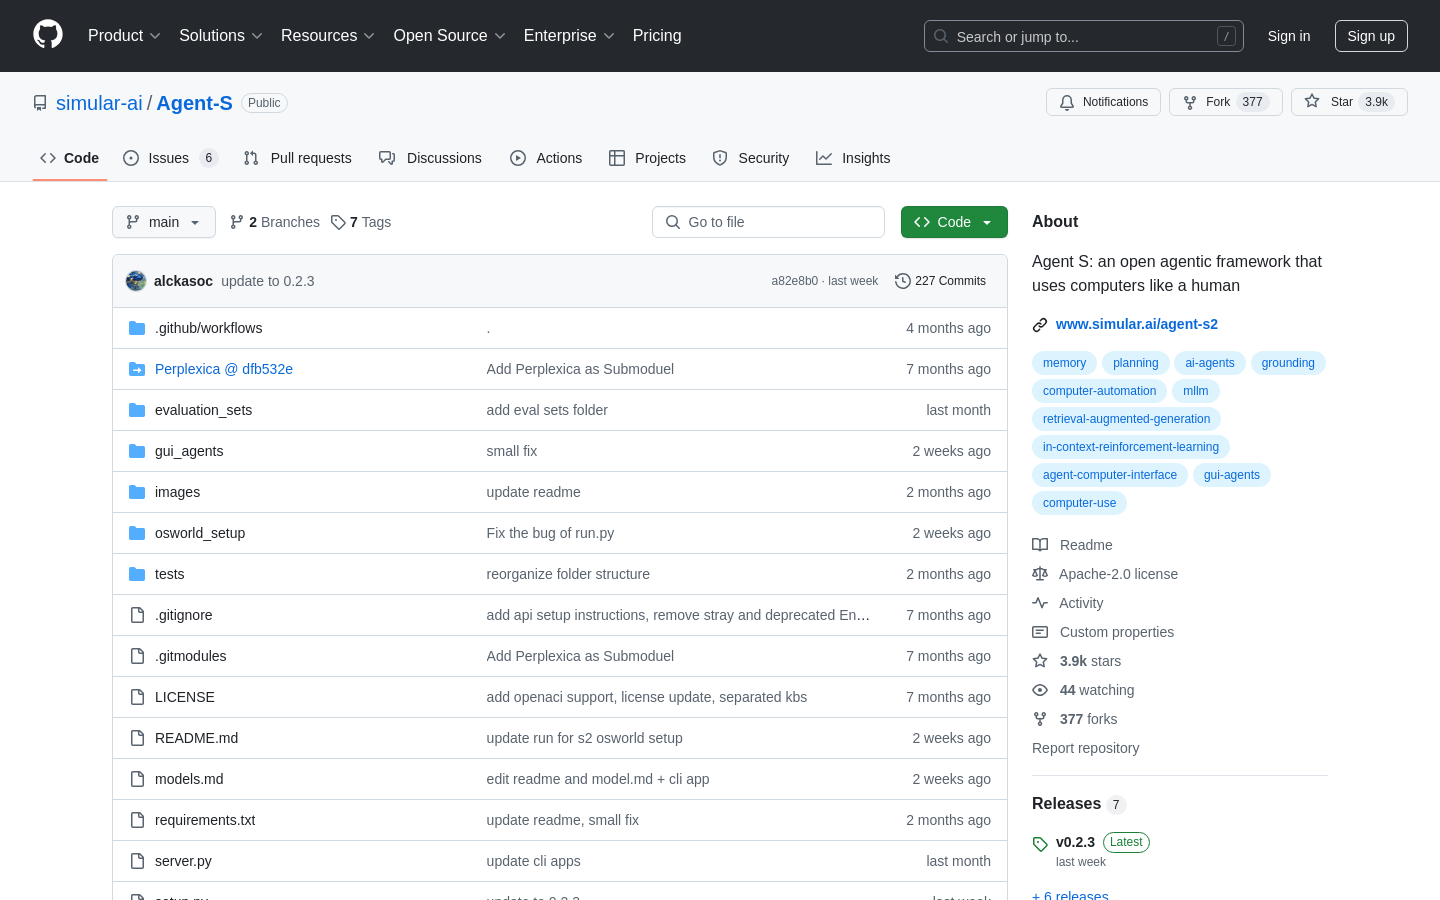Click the images folder icon
1440x900 pixels.
[x=137, y=492]
